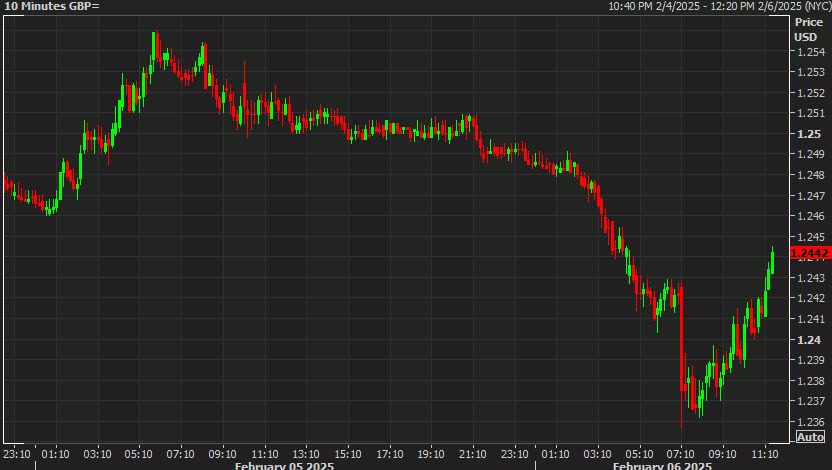The height and width of the screenshot is (470, 832).
Task: Click the '10 Minutes GBP=' chart title
Action: pyautogui.click(x=51, y=6)
